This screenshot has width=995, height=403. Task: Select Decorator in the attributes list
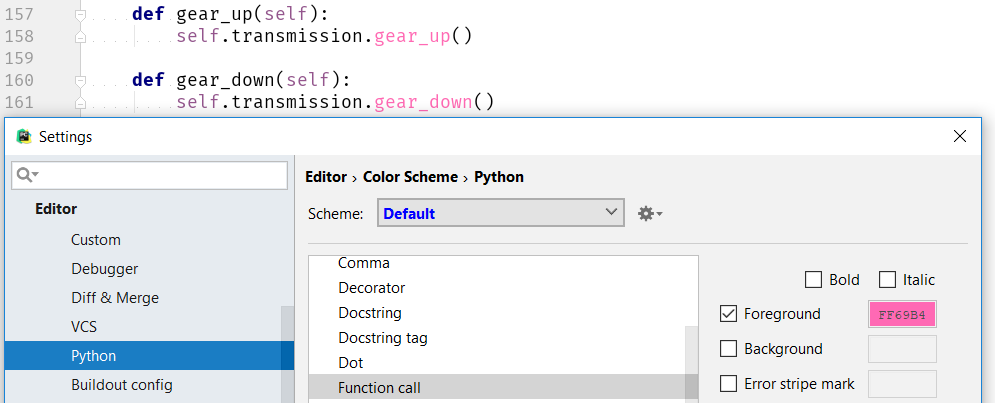372,287
